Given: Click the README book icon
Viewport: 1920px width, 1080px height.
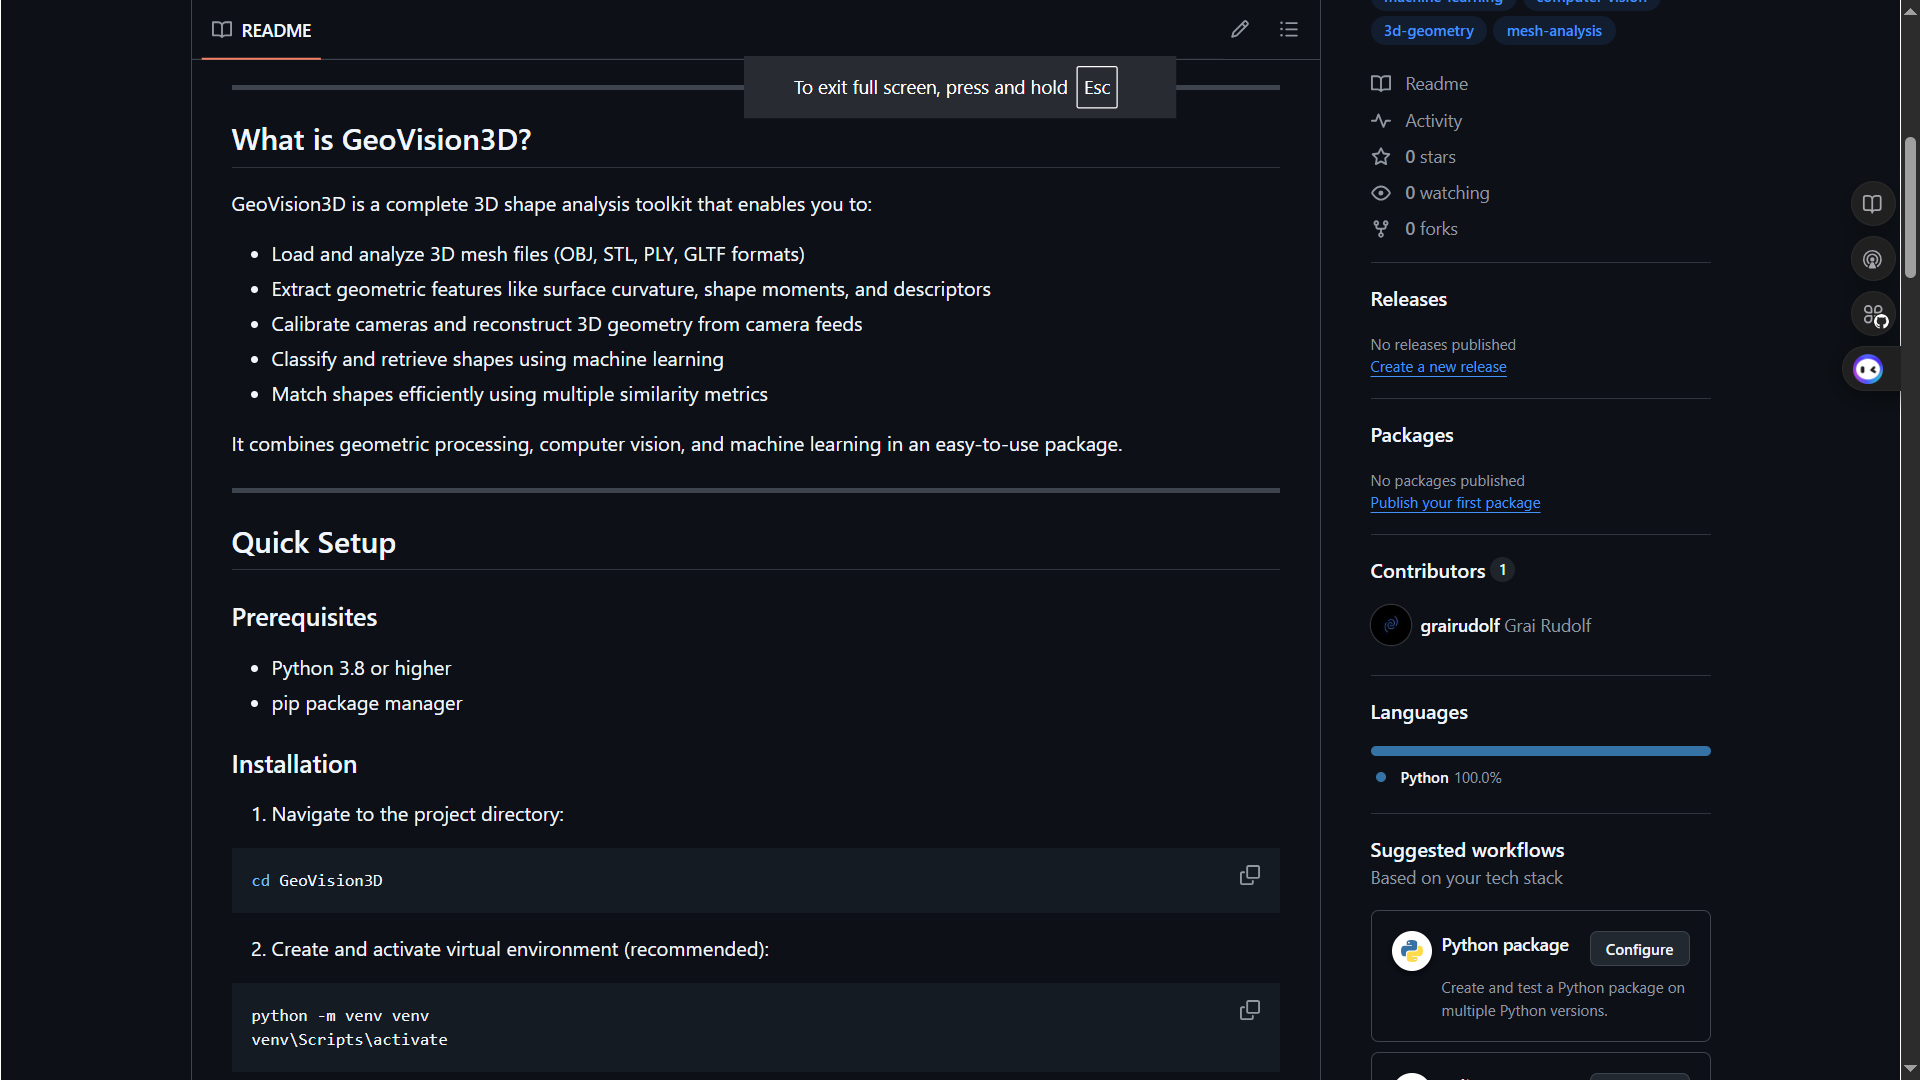Looking at the screenshot, I should pos(221,30).
